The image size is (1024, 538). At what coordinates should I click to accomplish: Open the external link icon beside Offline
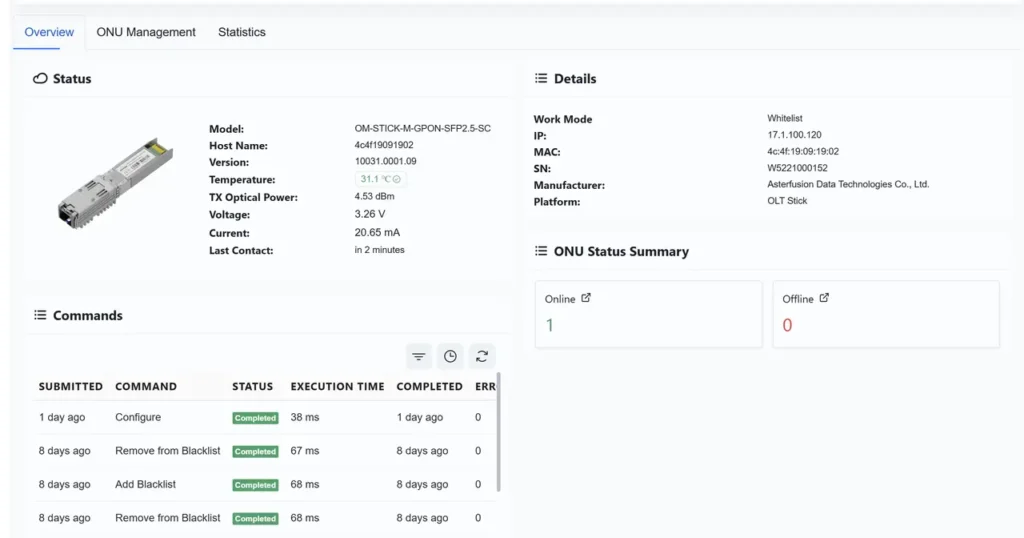(824, 298)
